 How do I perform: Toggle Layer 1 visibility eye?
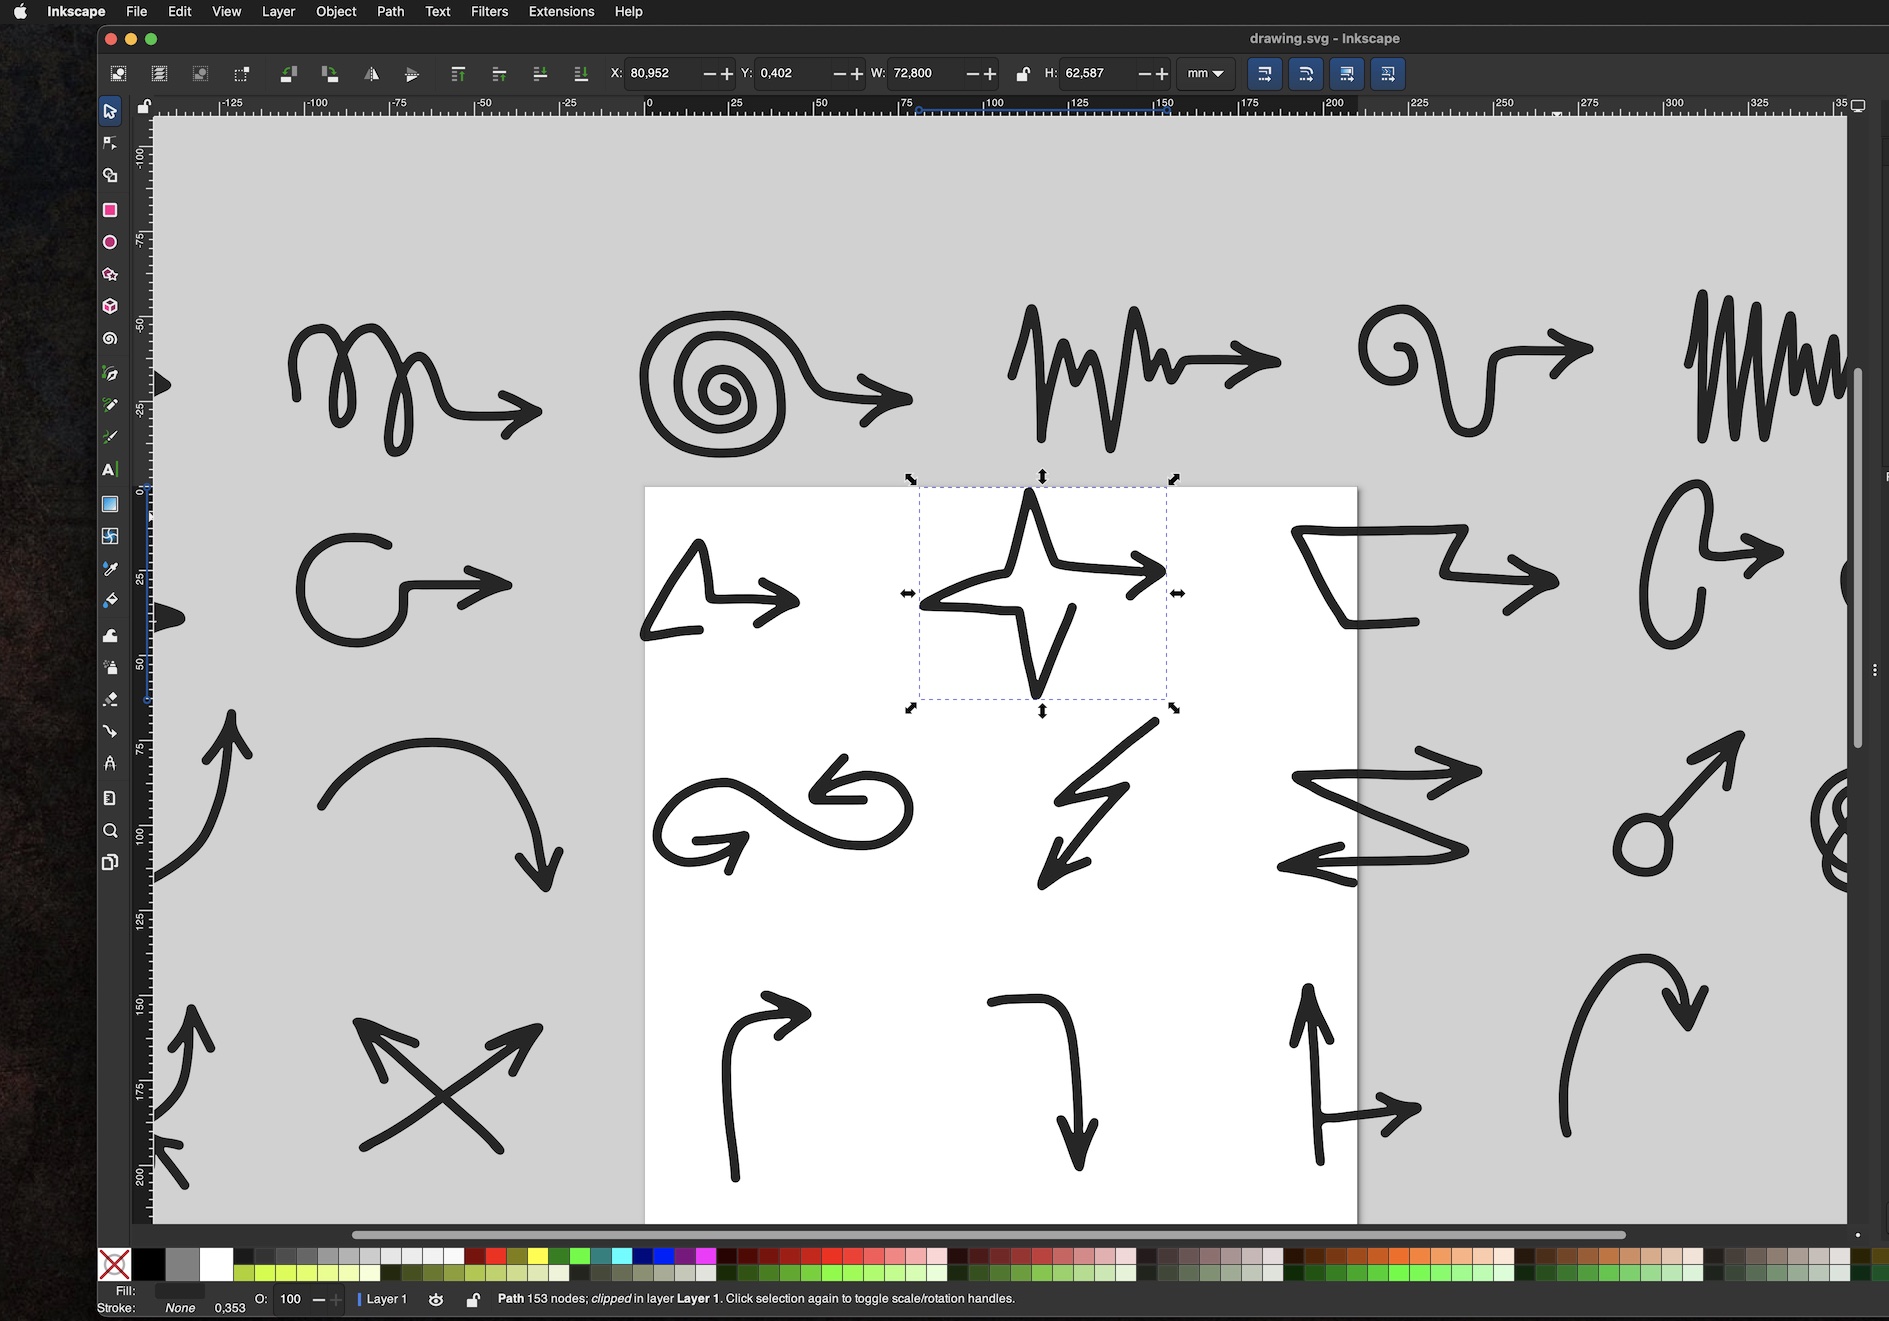pyautogui.click(x=436, y=1299)
